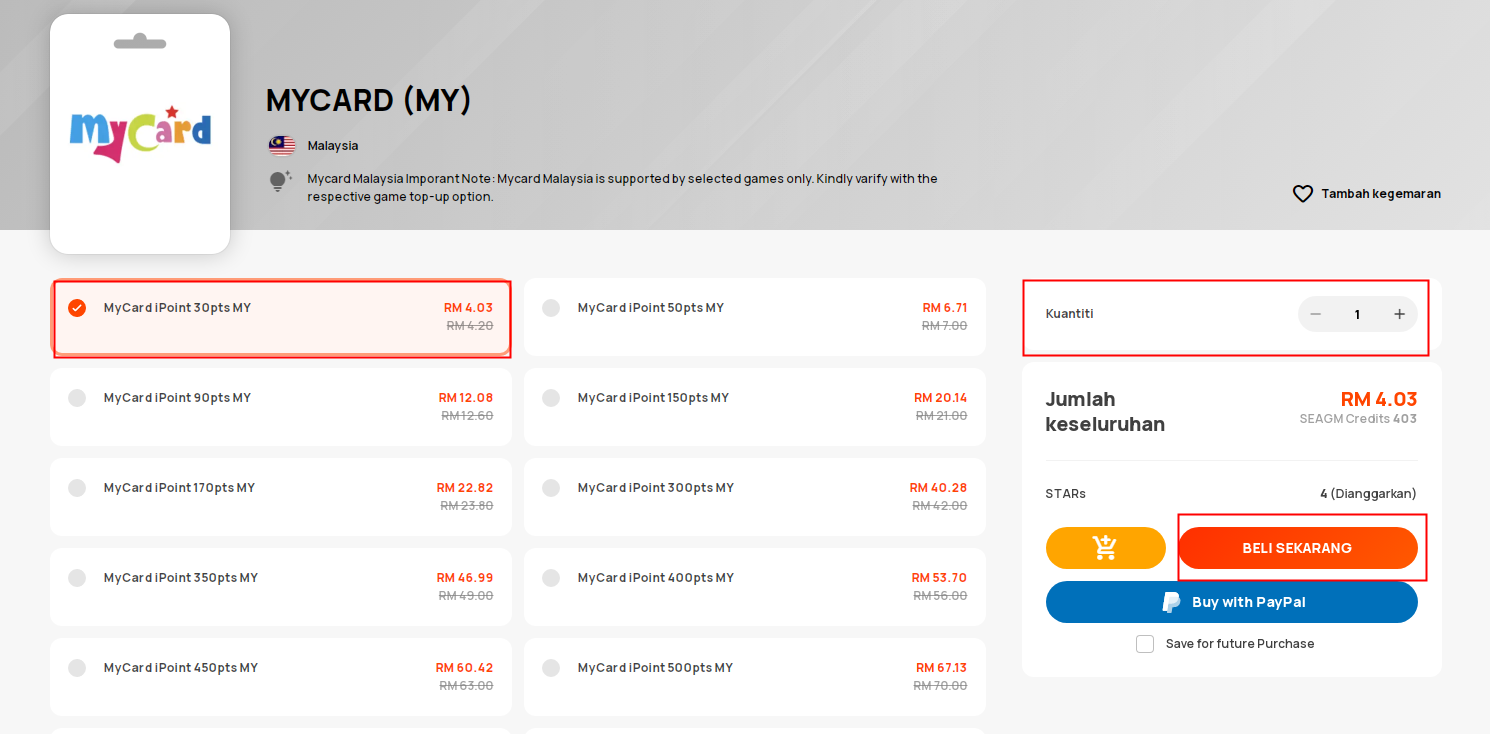Screen dimensions: 1490x734
Task: Click the MyCard logo card image
Action: [x=140, y=134]
